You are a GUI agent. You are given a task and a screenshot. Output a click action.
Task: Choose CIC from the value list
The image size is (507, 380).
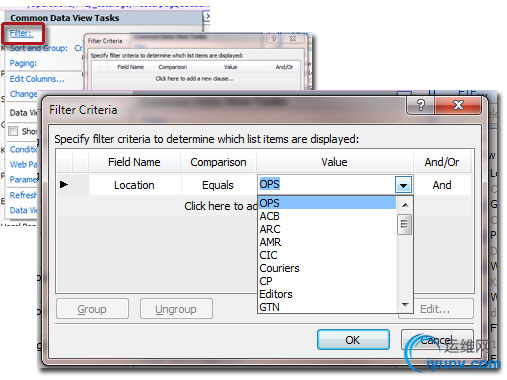pyautogui.click(x=327, y=255)
